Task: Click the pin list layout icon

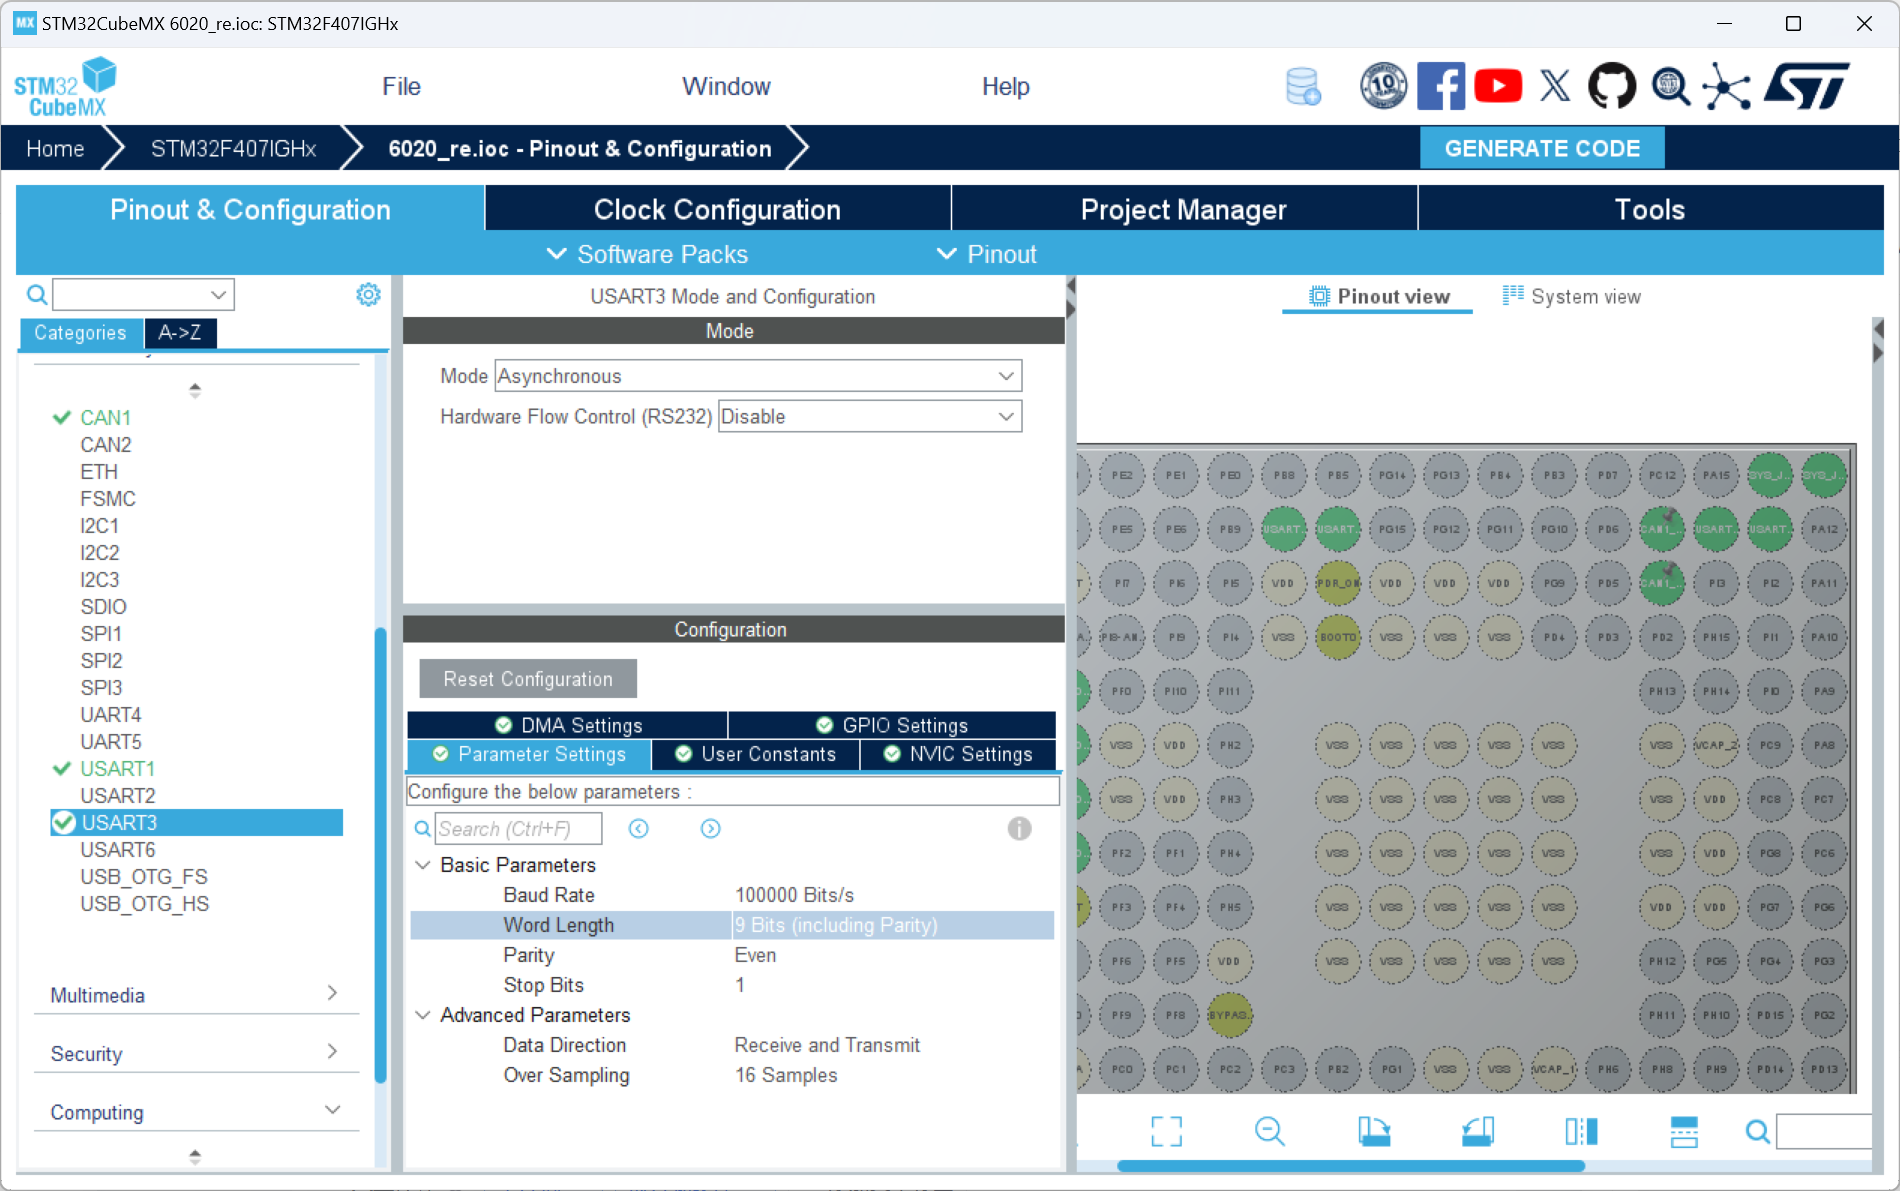Action: click(1684, 1131)
